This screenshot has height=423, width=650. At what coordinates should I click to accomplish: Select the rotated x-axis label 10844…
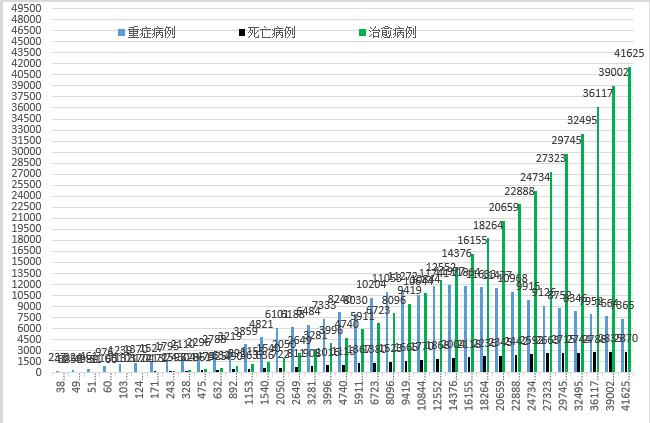tap(422, 393)
